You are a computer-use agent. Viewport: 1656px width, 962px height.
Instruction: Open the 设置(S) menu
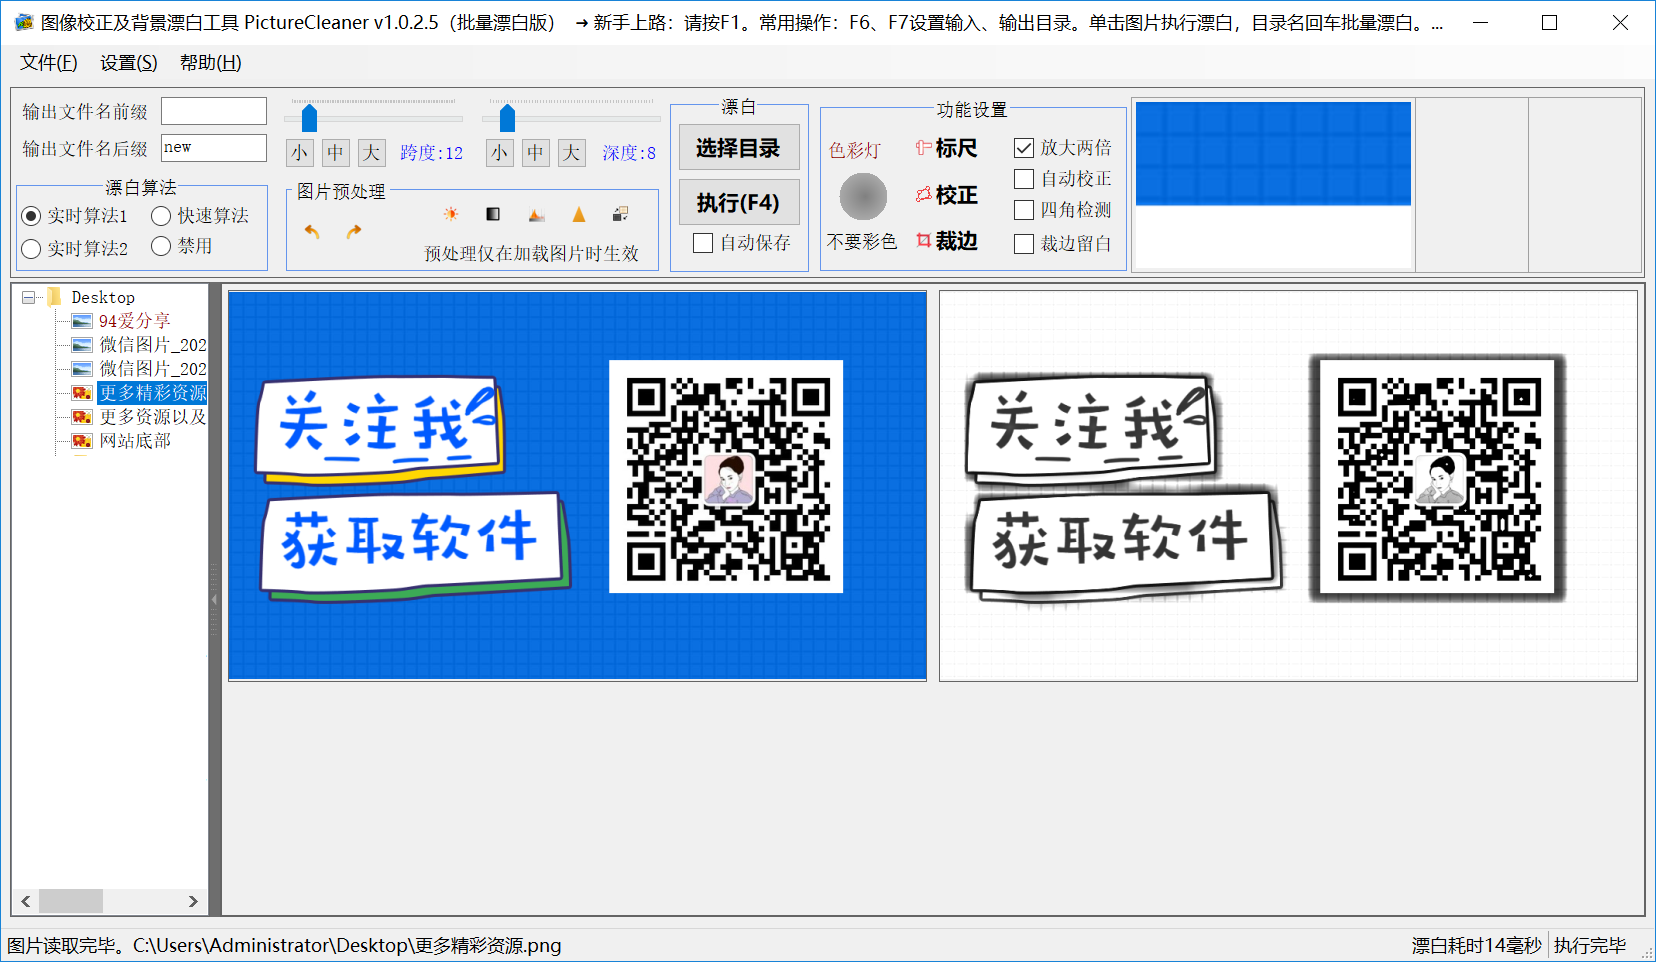coord(129,63)
